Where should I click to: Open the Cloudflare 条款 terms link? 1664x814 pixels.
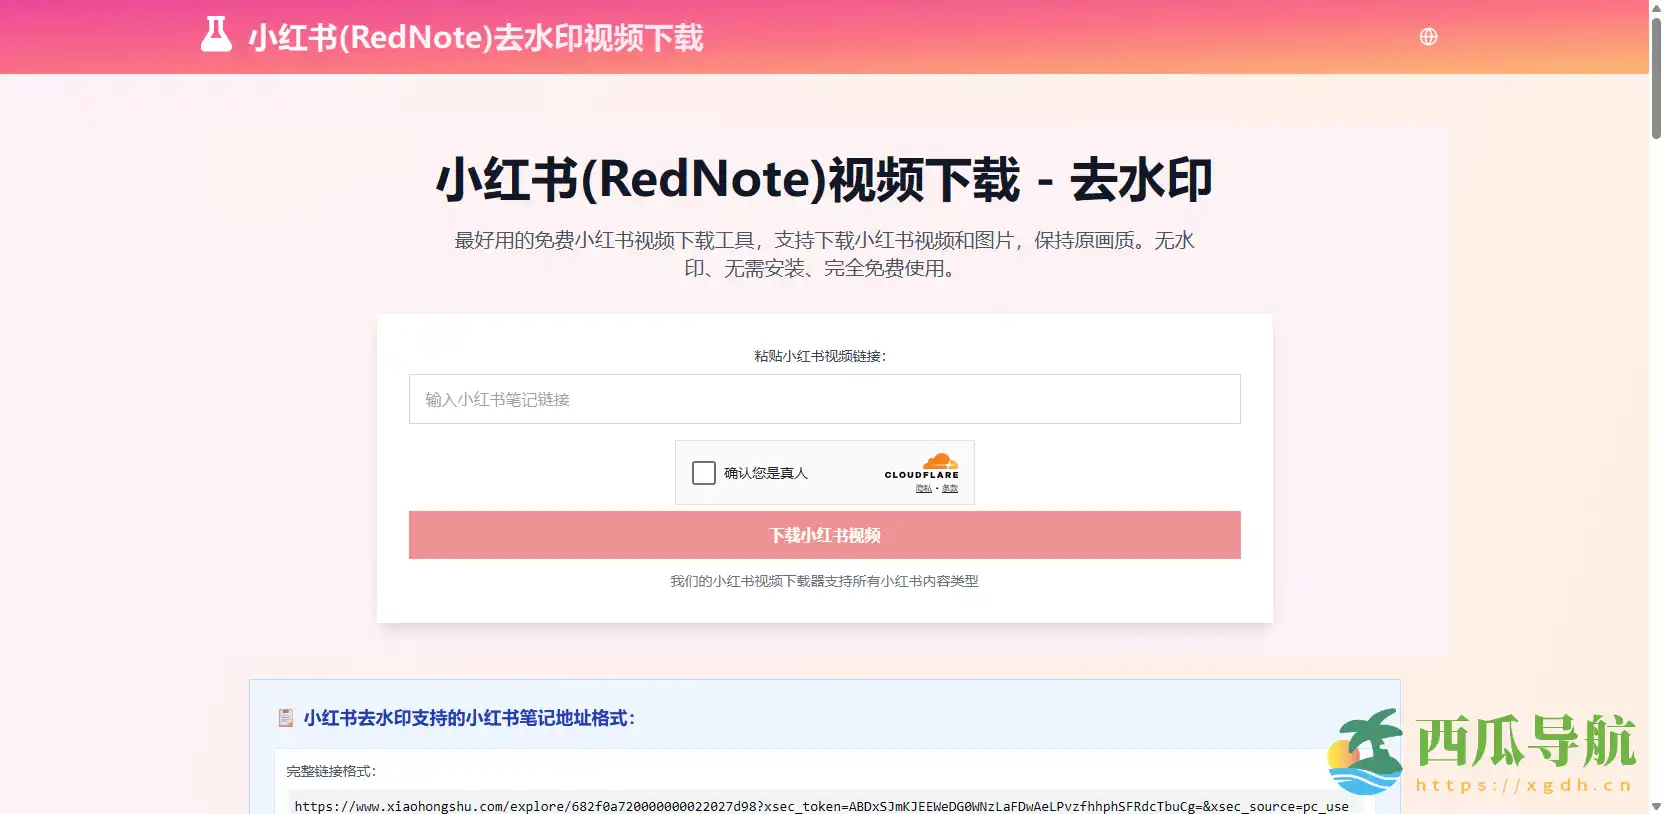point(950,489)
